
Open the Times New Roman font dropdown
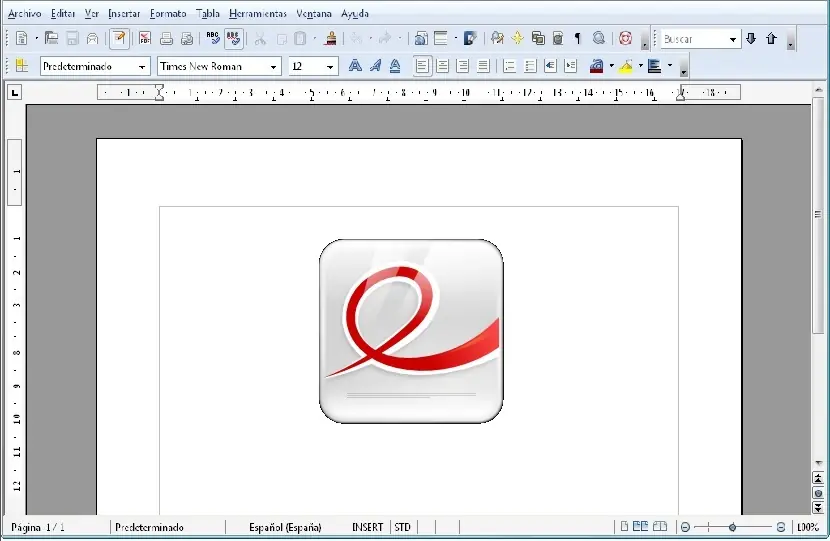(273, 67)
